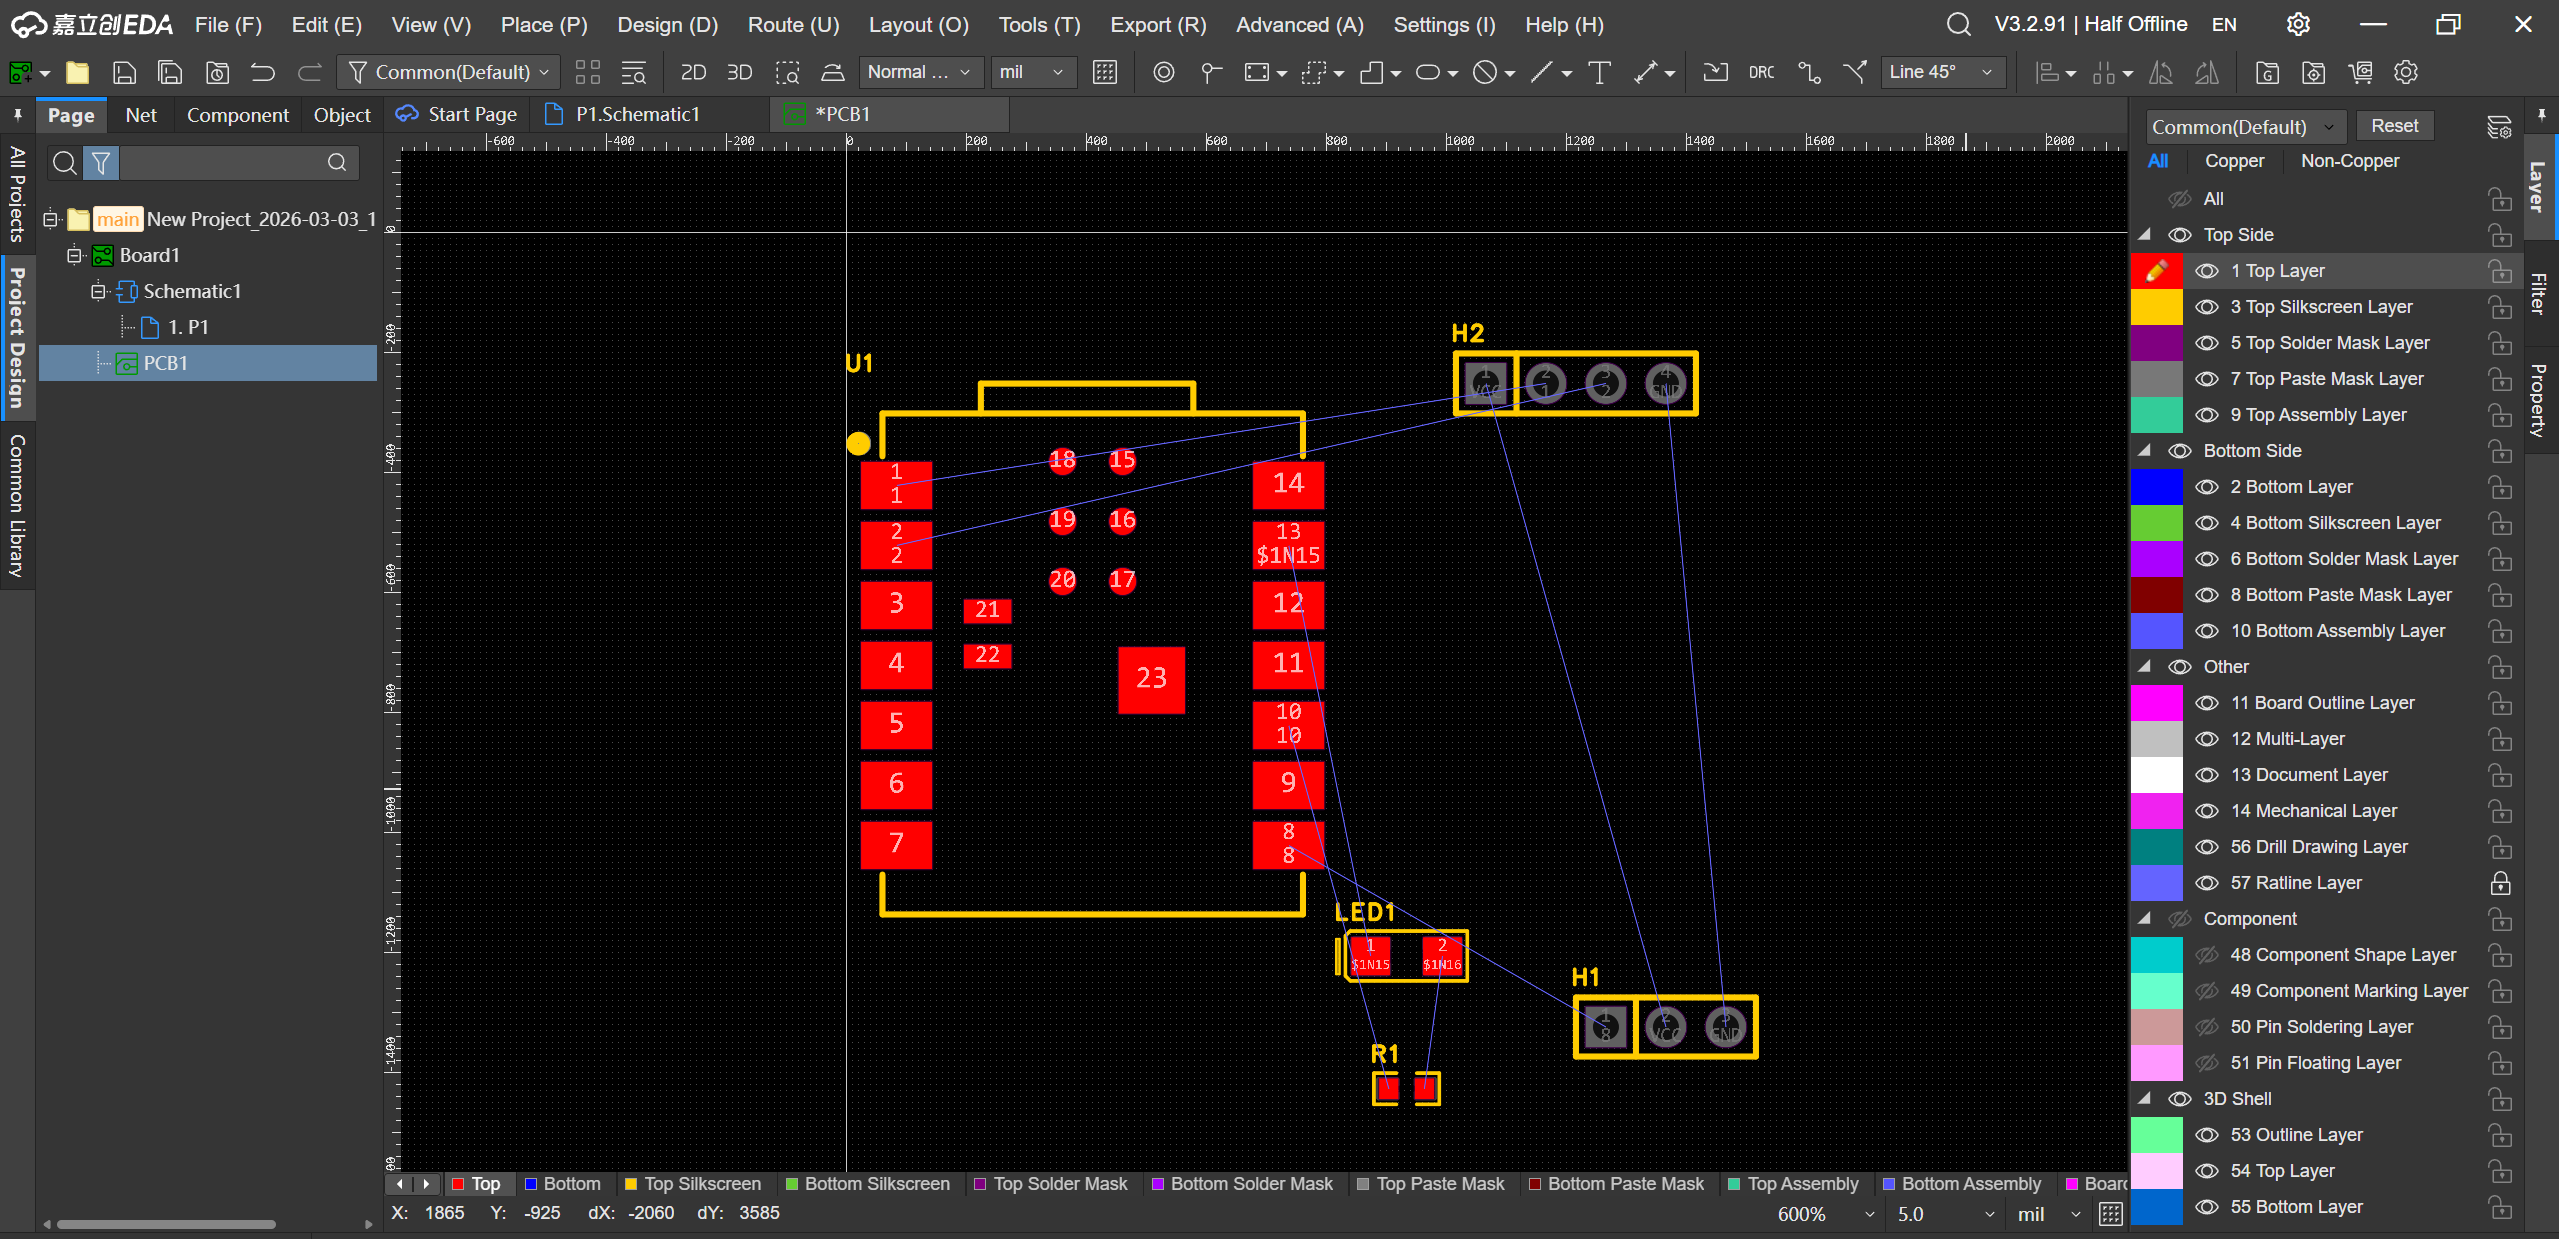Viewport: 2559px width, 1239px height.
Task: Switch to 3D view
Action: [x=739, y=72]
